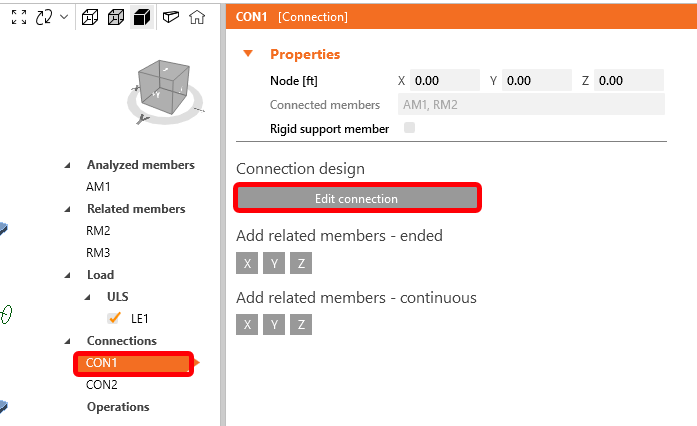Toggle the perspective view icon
697x426 pixels.
(x=170, y=17)
